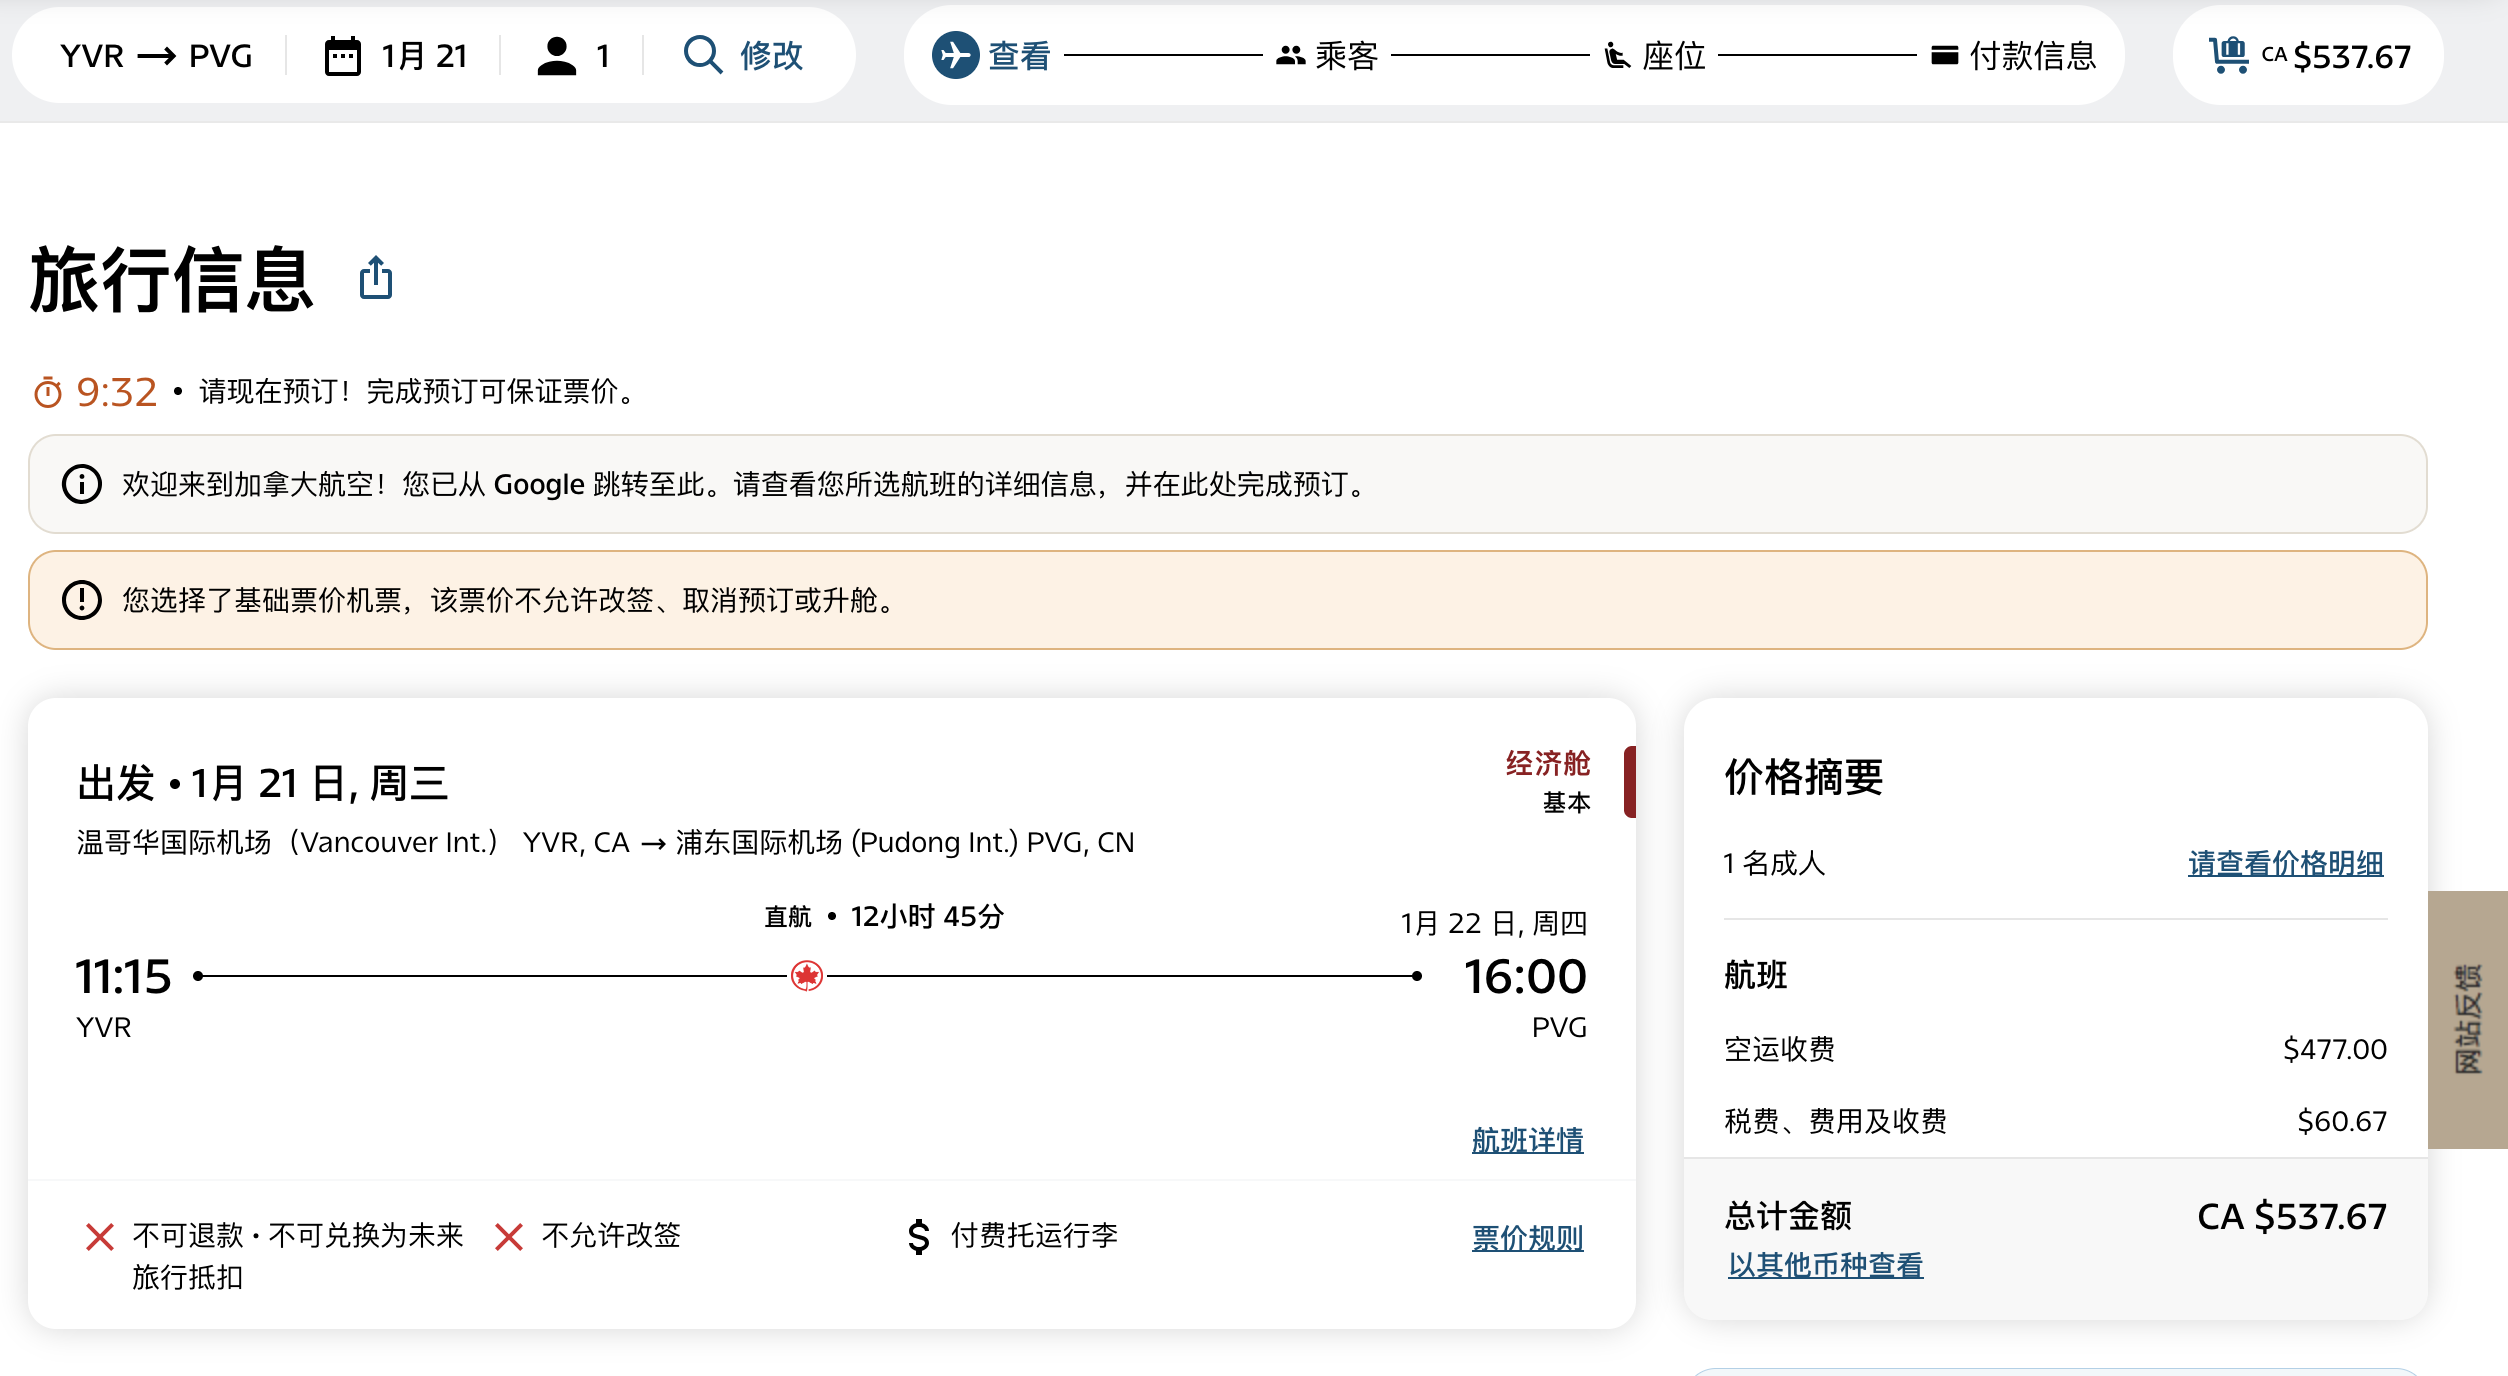
Task: Click the calendar icon next to 1月 21
Action: pos(343,56)
